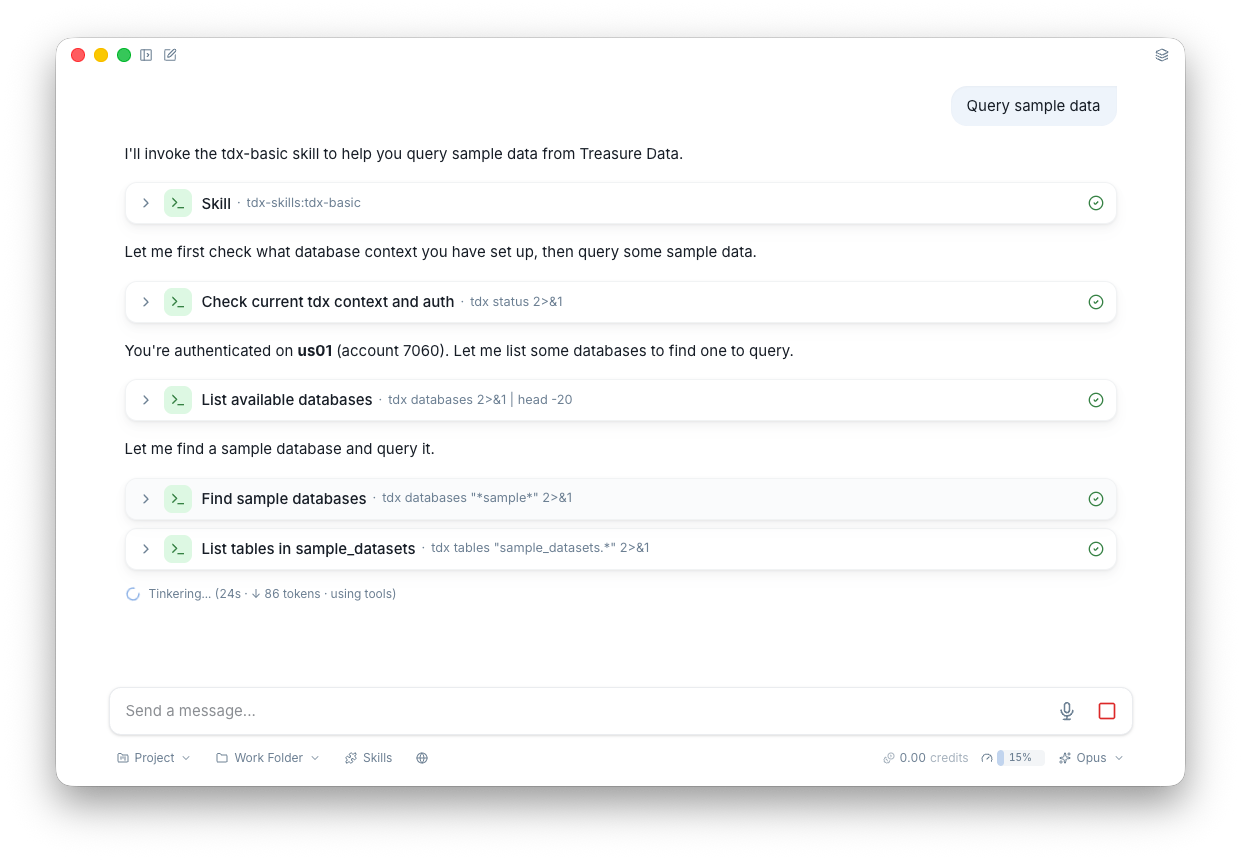
Task: Click the microphone icon for voice input
Action: pyautogui.click(x=1066, y=710)
